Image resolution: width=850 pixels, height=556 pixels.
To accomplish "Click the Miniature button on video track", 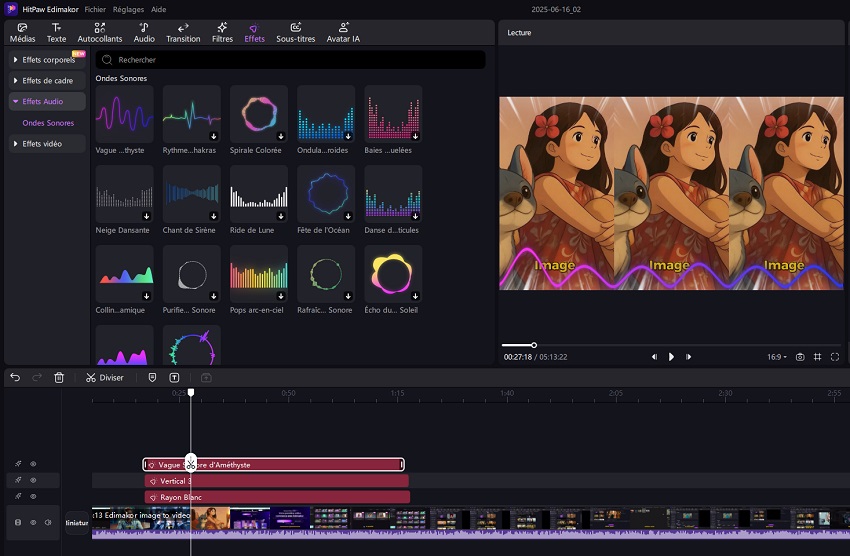I will point(77,522).
